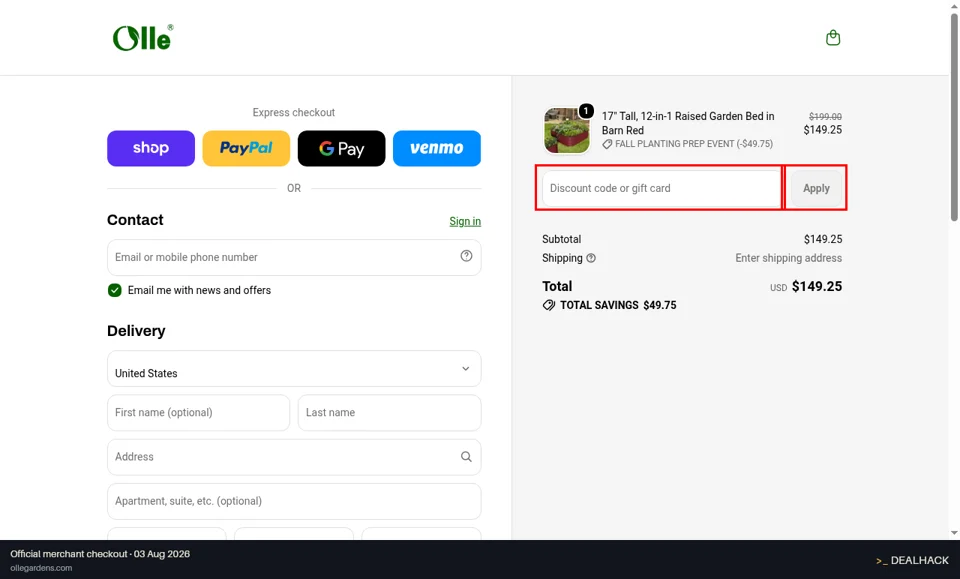This screenshot has width=960, height=579.
Task: Focus the First name (optional) field
Action: tap(198, 413)
